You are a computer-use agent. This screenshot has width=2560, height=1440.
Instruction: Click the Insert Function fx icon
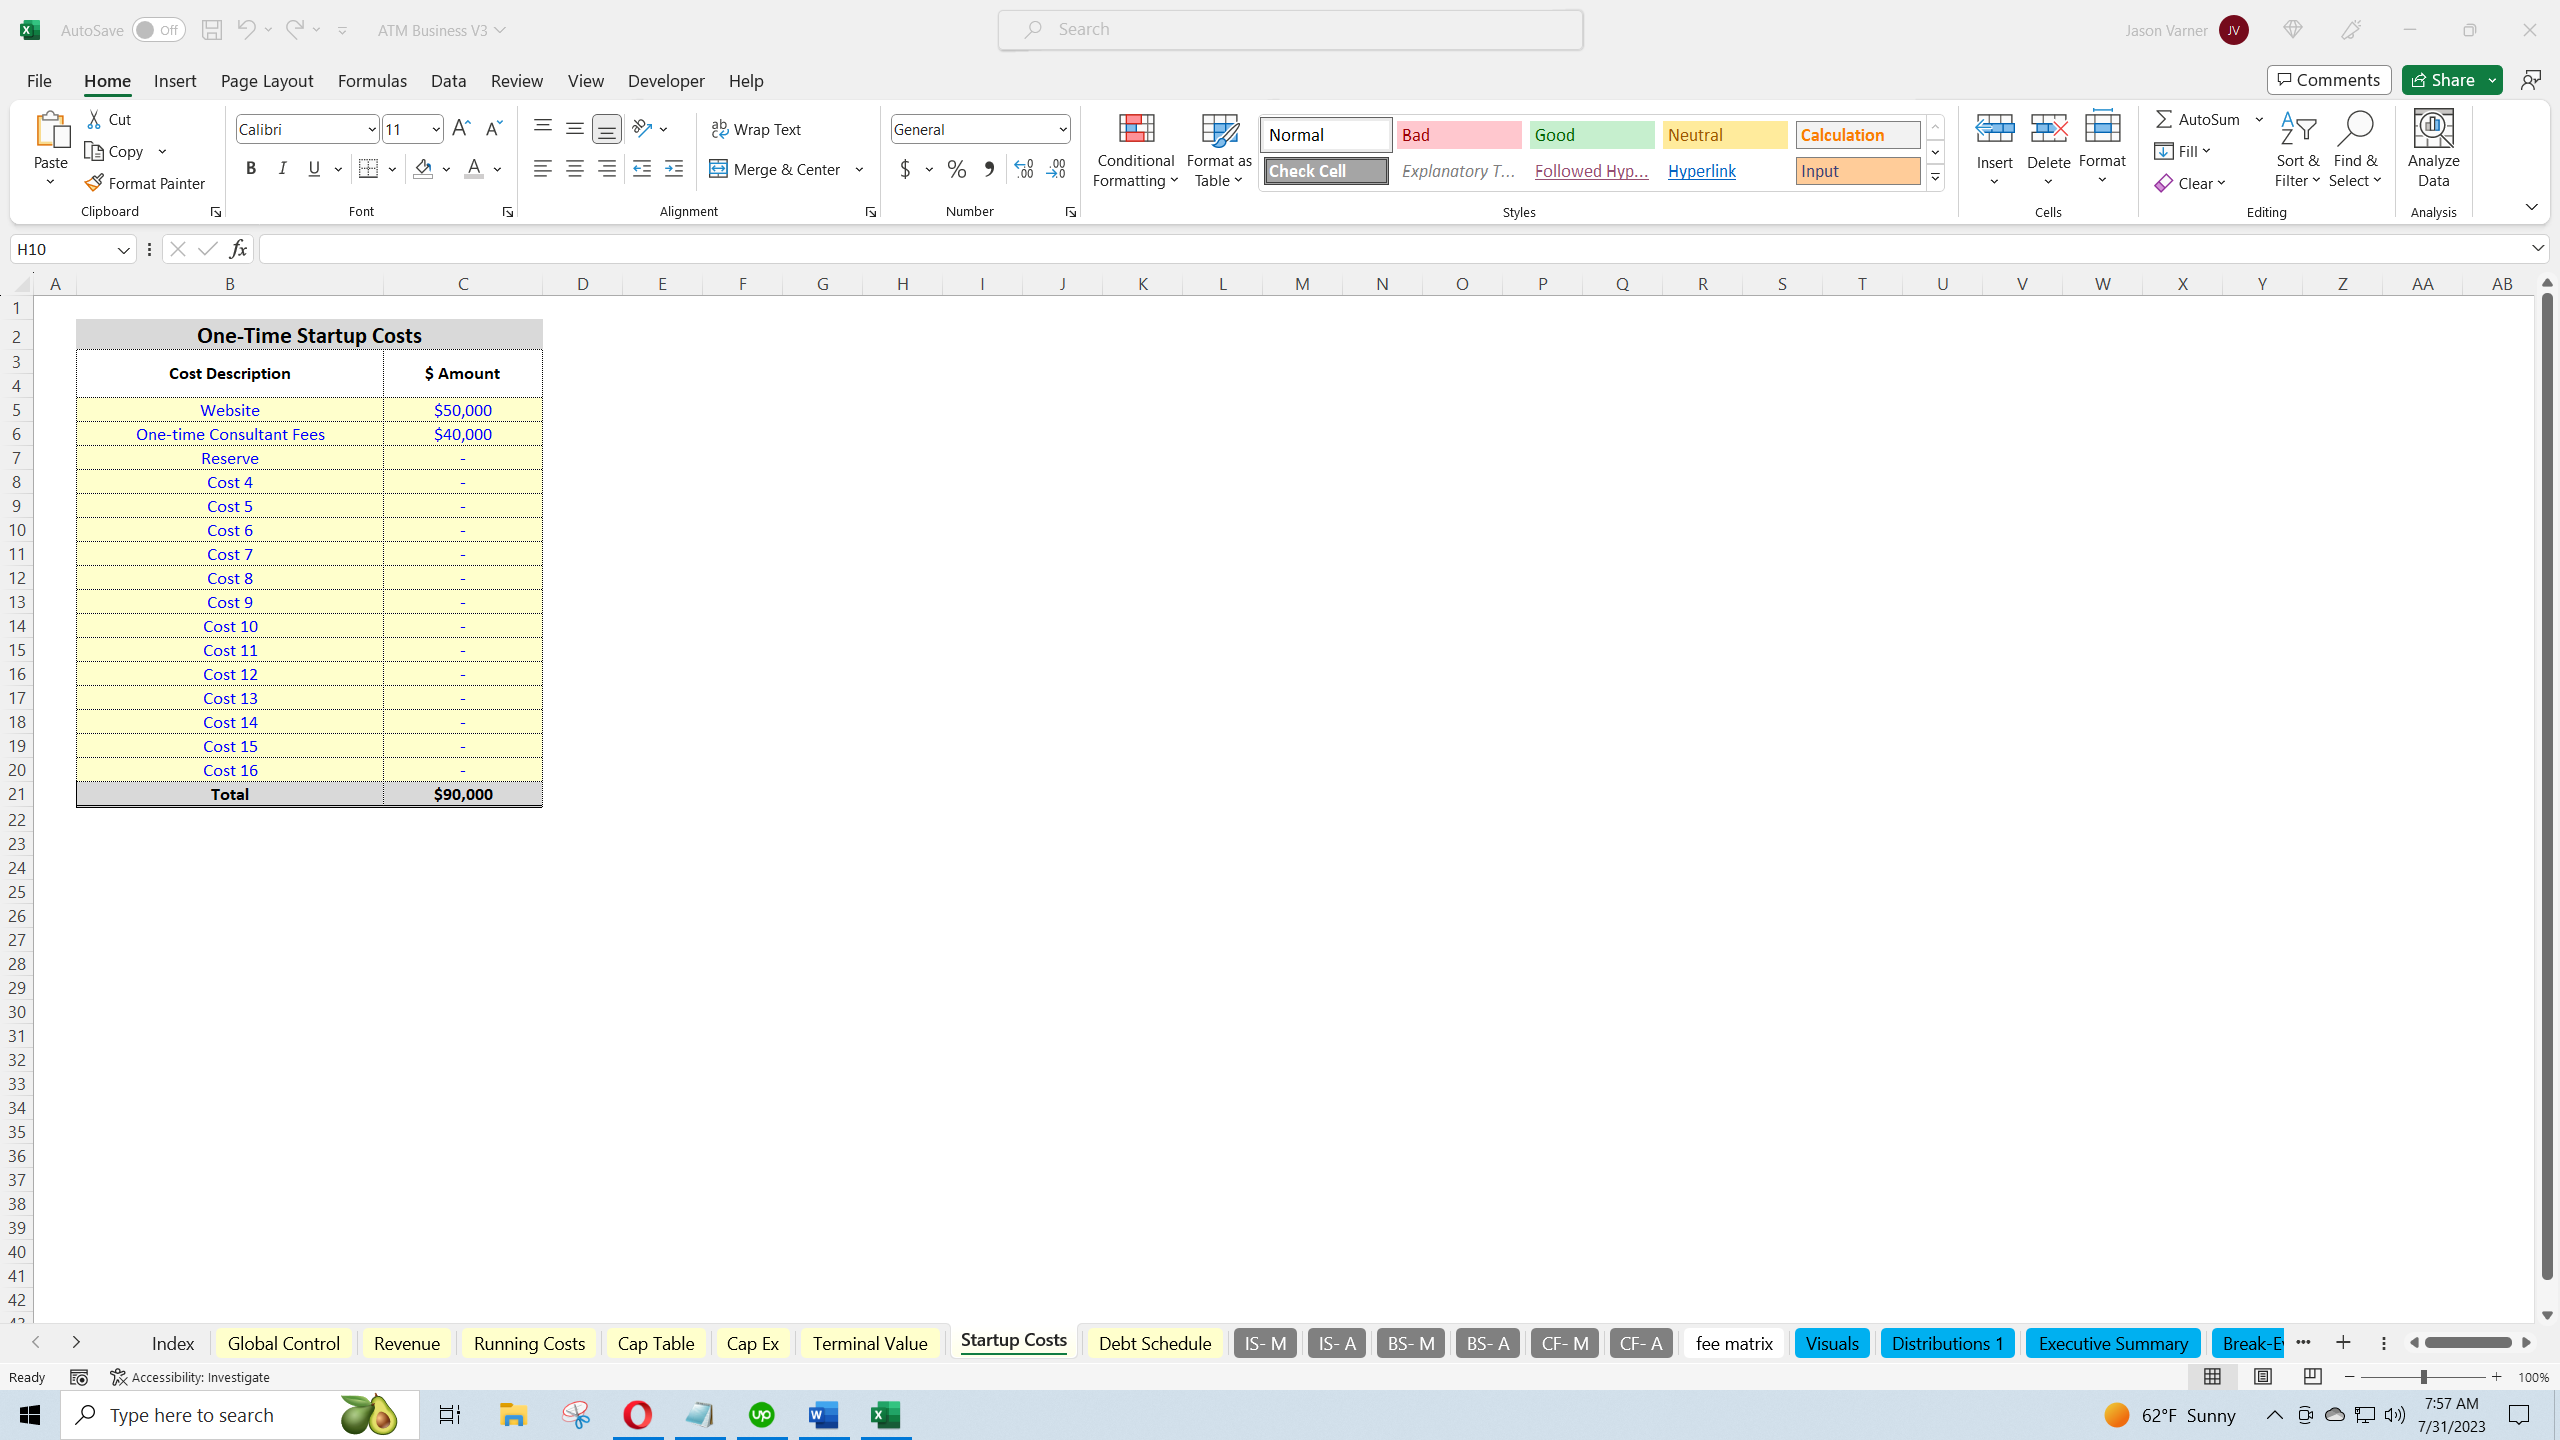tap(238, 249)
